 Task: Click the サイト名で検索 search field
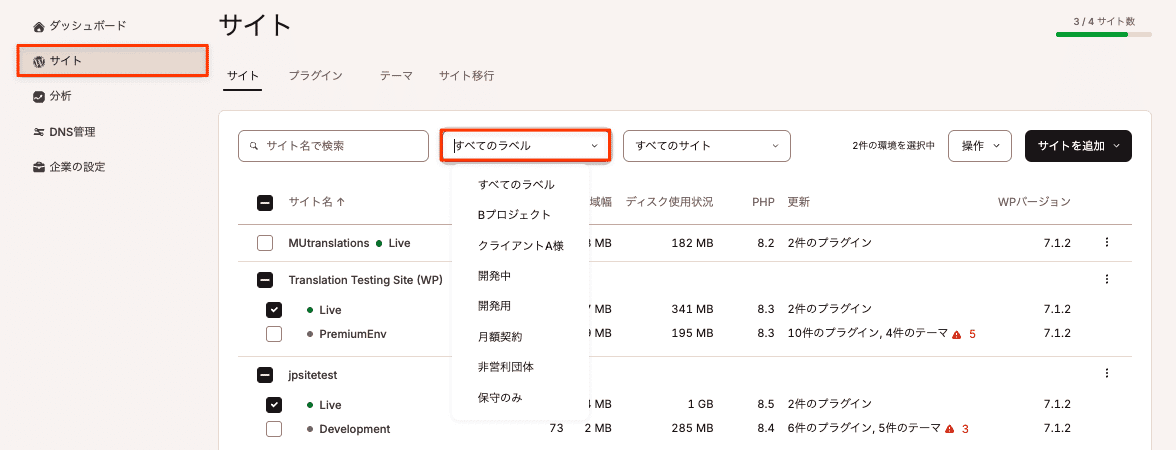(334, 146)
